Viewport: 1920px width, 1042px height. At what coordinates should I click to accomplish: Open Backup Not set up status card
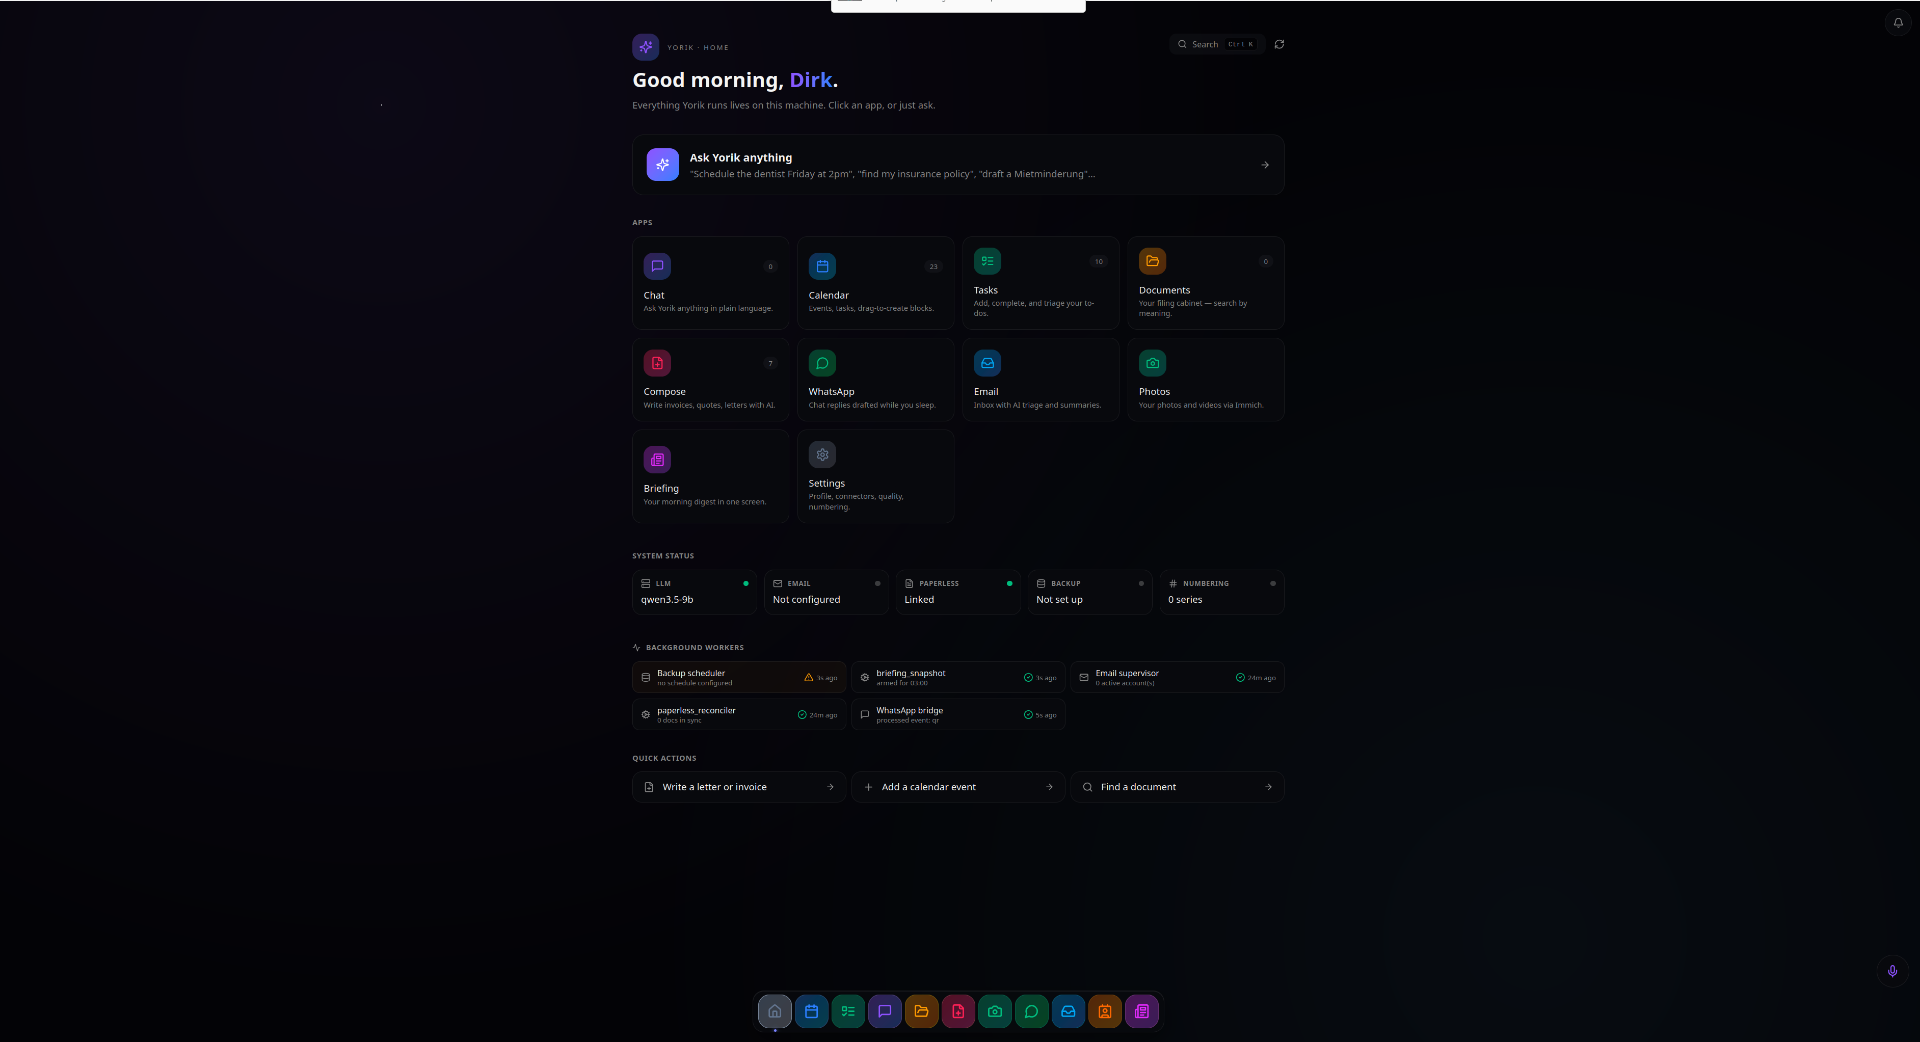pos(1090,592)
